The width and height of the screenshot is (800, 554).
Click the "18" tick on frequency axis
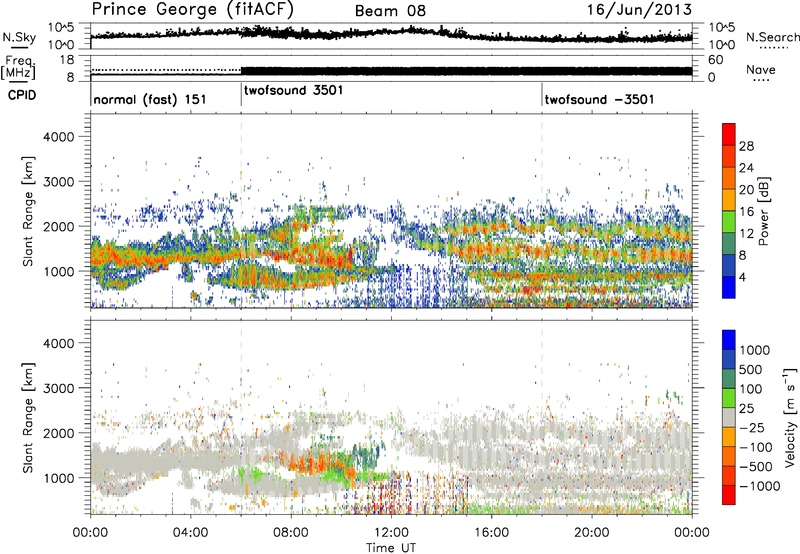(67, 60)
